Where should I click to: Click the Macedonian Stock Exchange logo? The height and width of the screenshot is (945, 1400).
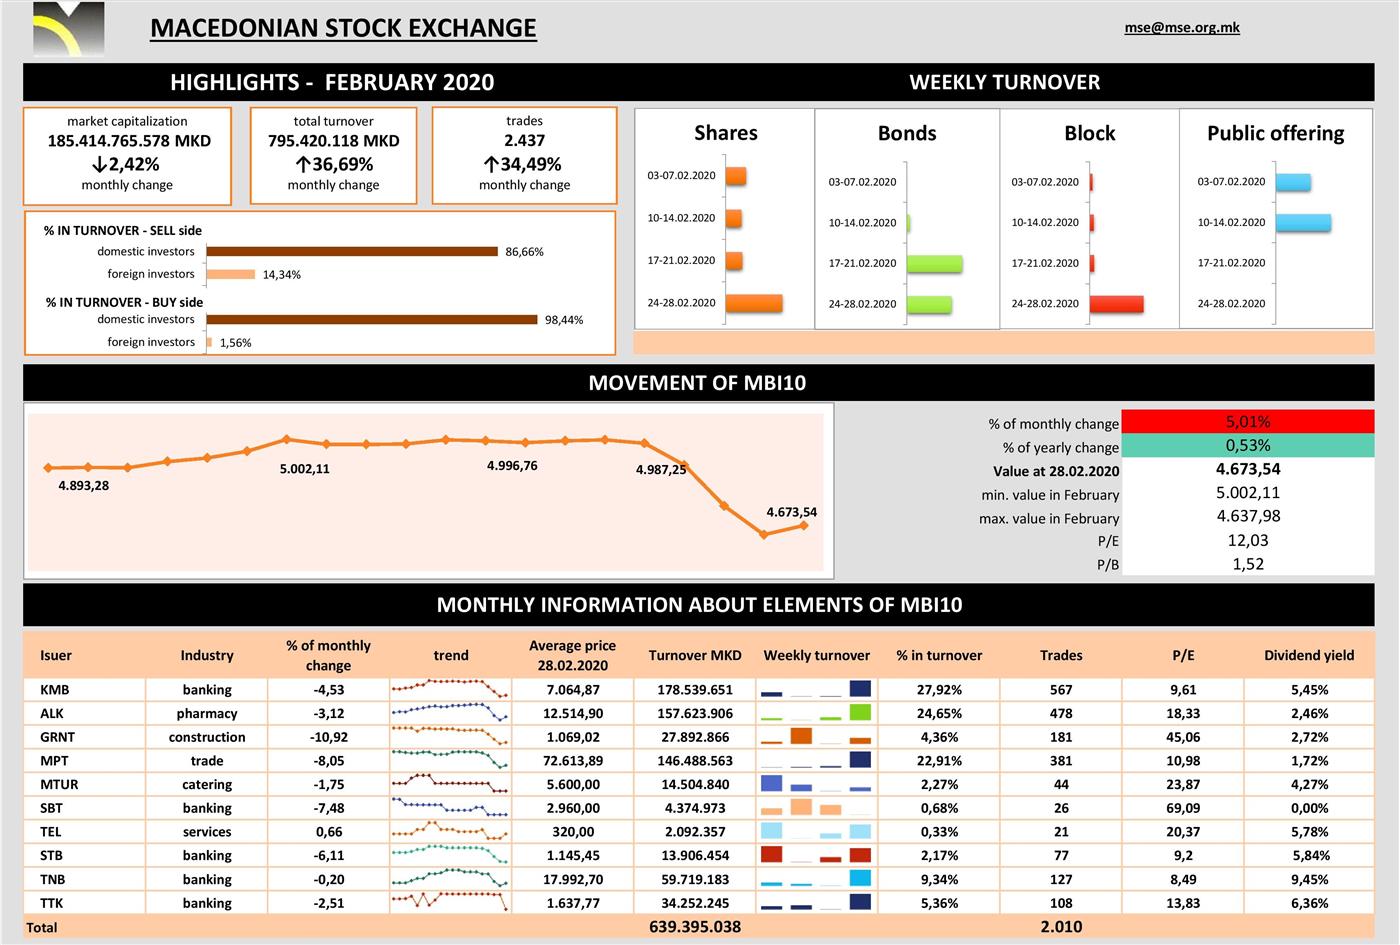point(68,29)
